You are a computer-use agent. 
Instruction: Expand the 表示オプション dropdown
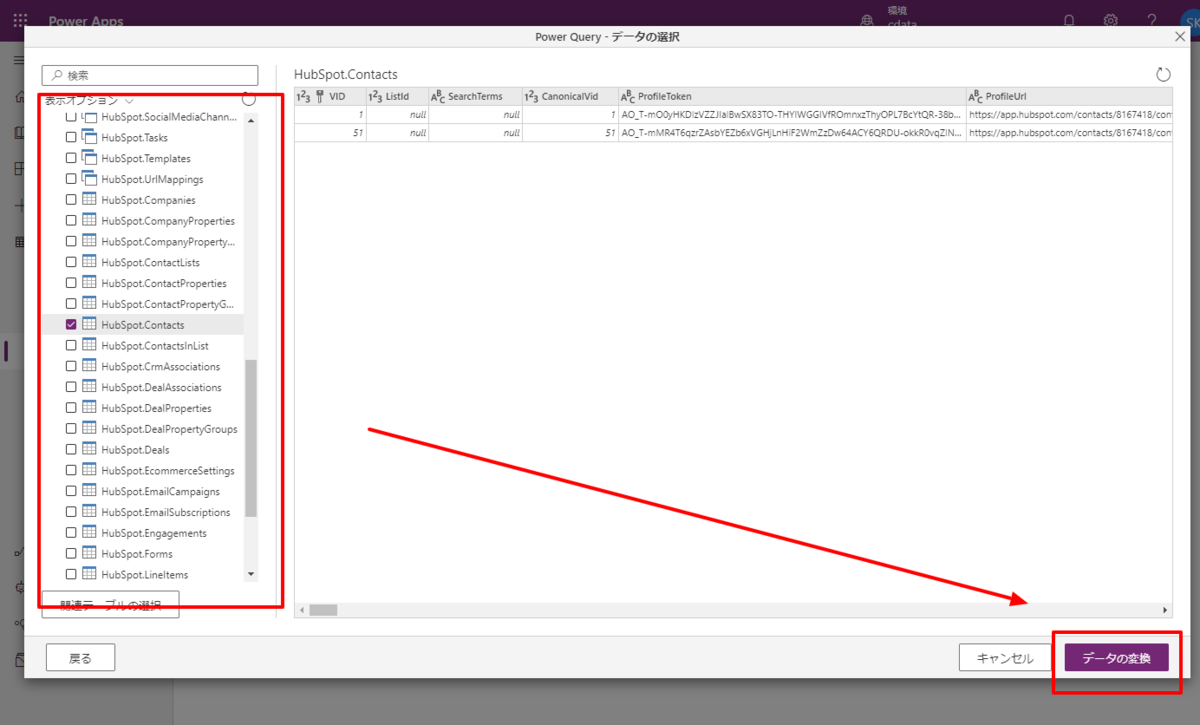click(x=90, y=100)
